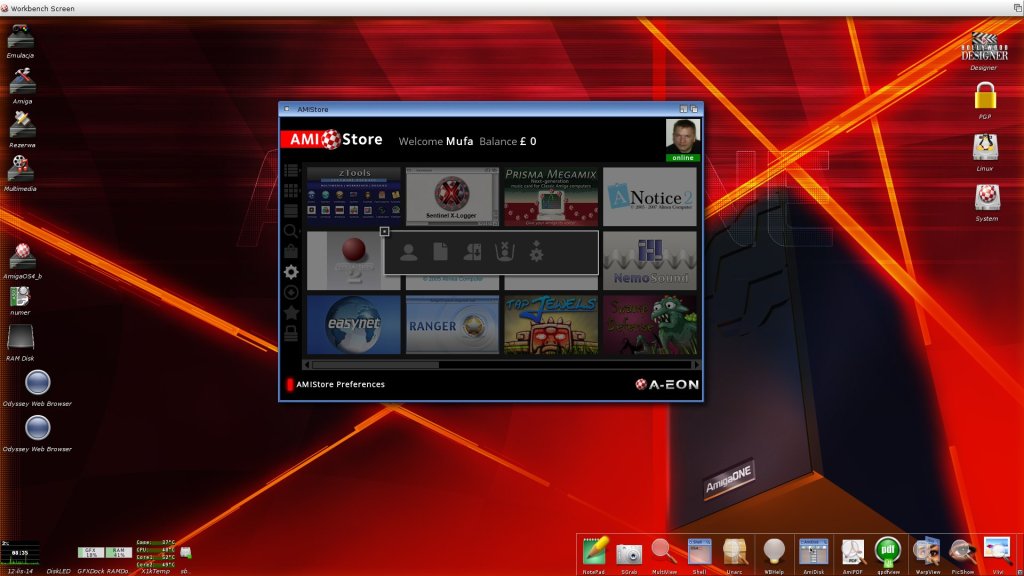Open the numer desktop icon
This screenshot has width=1024, height=576.
coord(20,301)
